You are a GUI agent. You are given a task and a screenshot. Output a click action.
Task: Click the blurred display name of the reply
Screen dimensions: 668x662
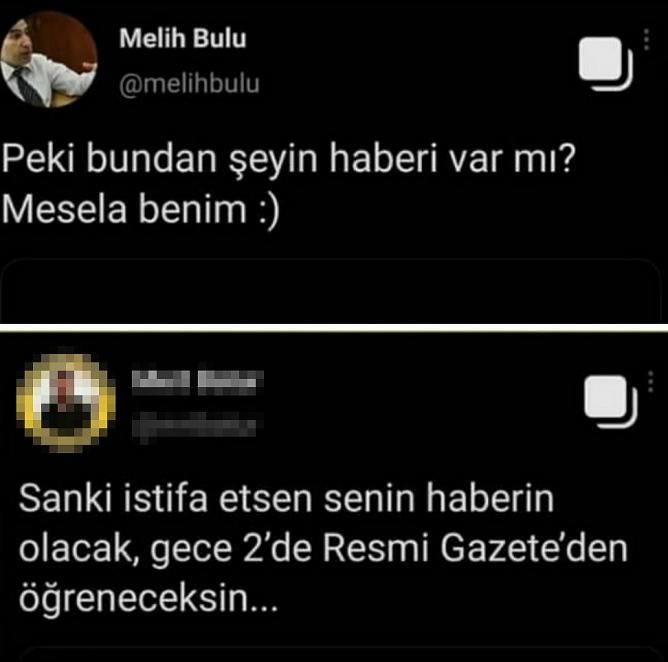[198, 382]
